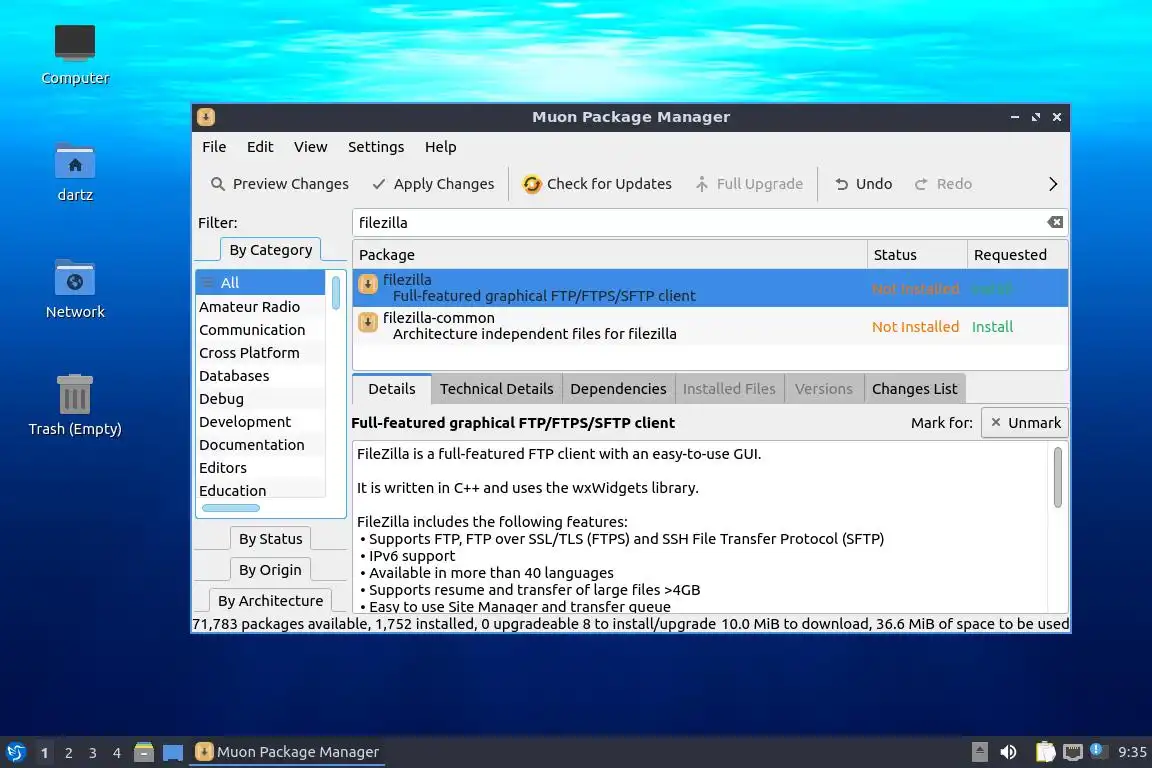Open the Computer desktop icon
1152x768 pixels.
(x=75, y=43)
